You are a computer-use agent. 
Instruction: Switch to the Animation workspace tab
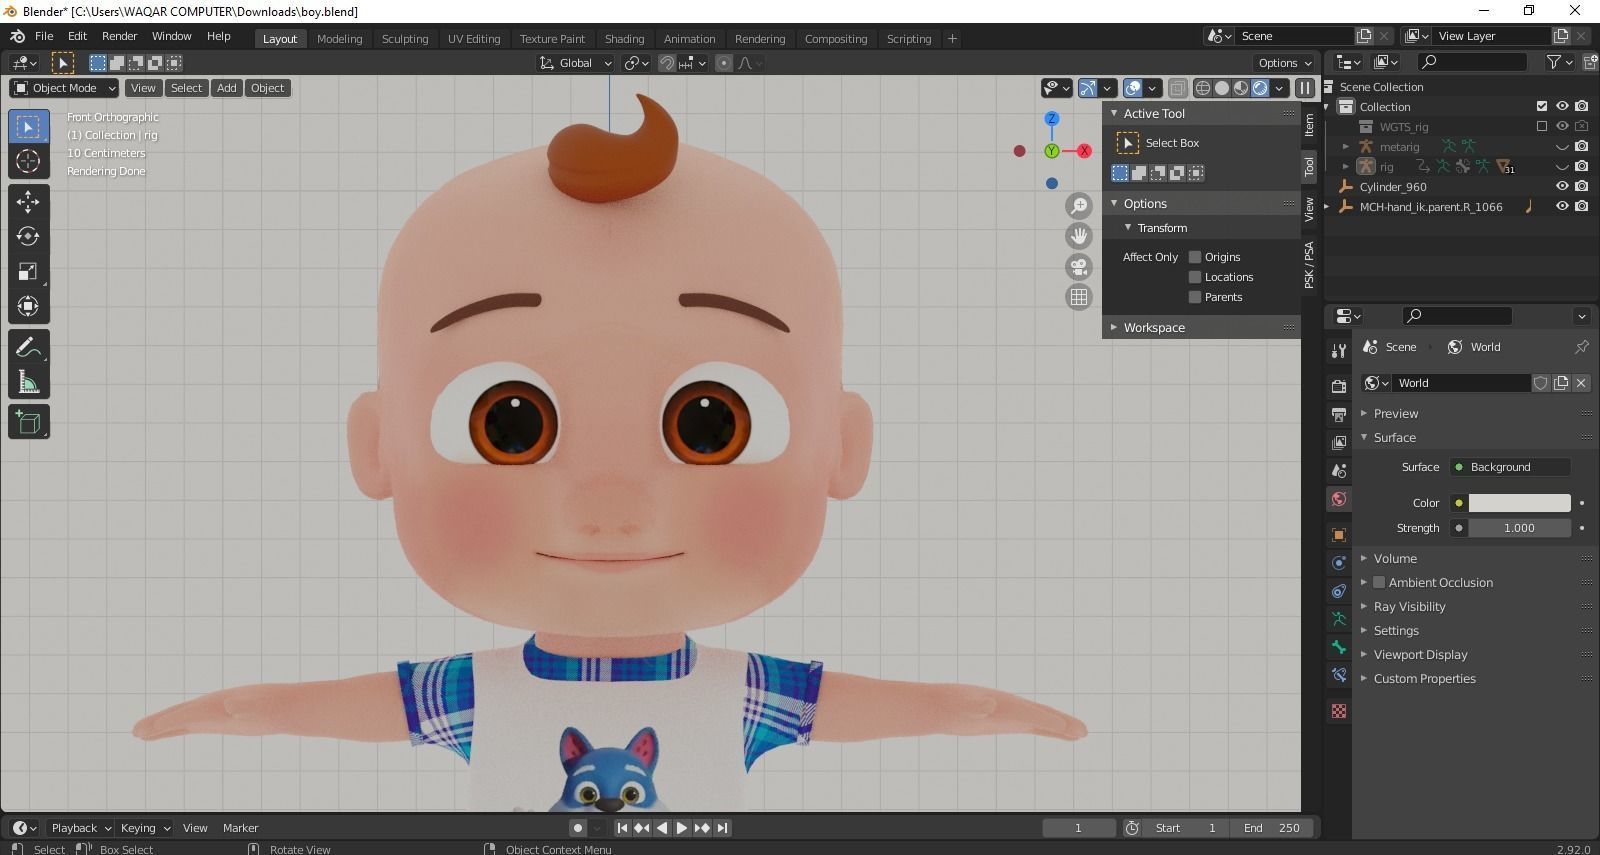[689, 39]
